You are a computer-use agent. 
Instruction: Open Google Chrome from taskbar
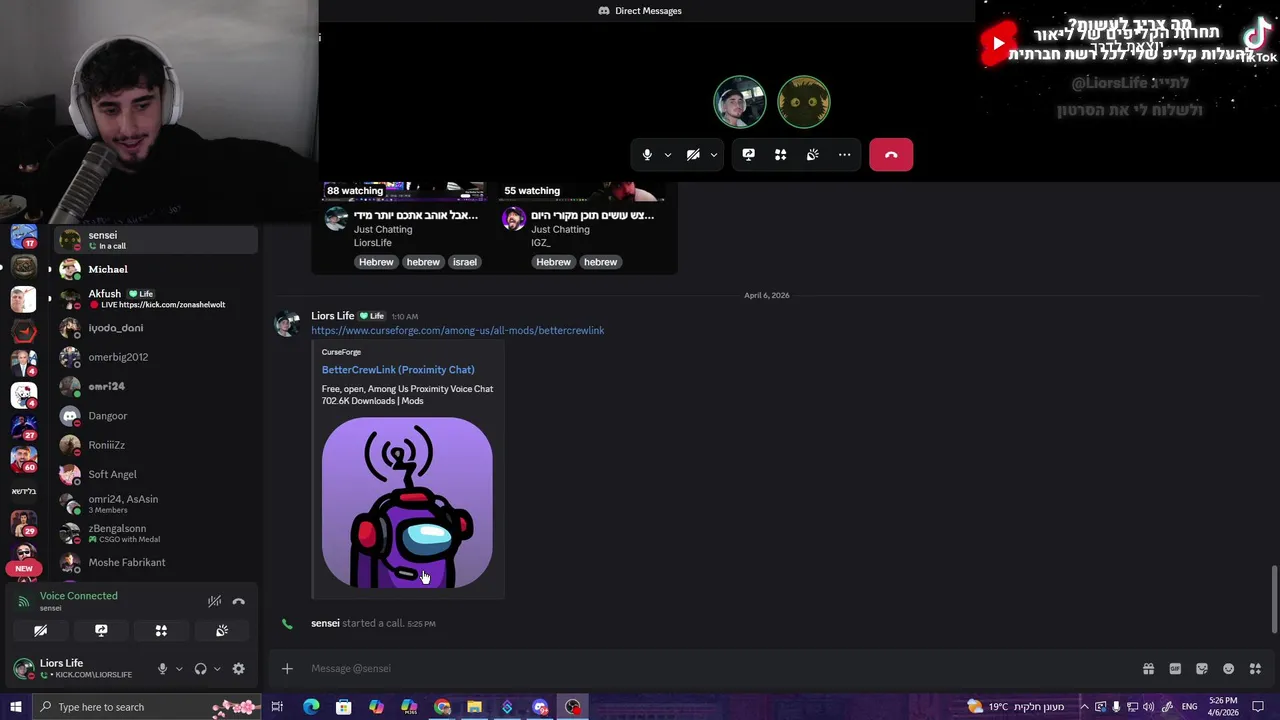[x=442, y=707]
